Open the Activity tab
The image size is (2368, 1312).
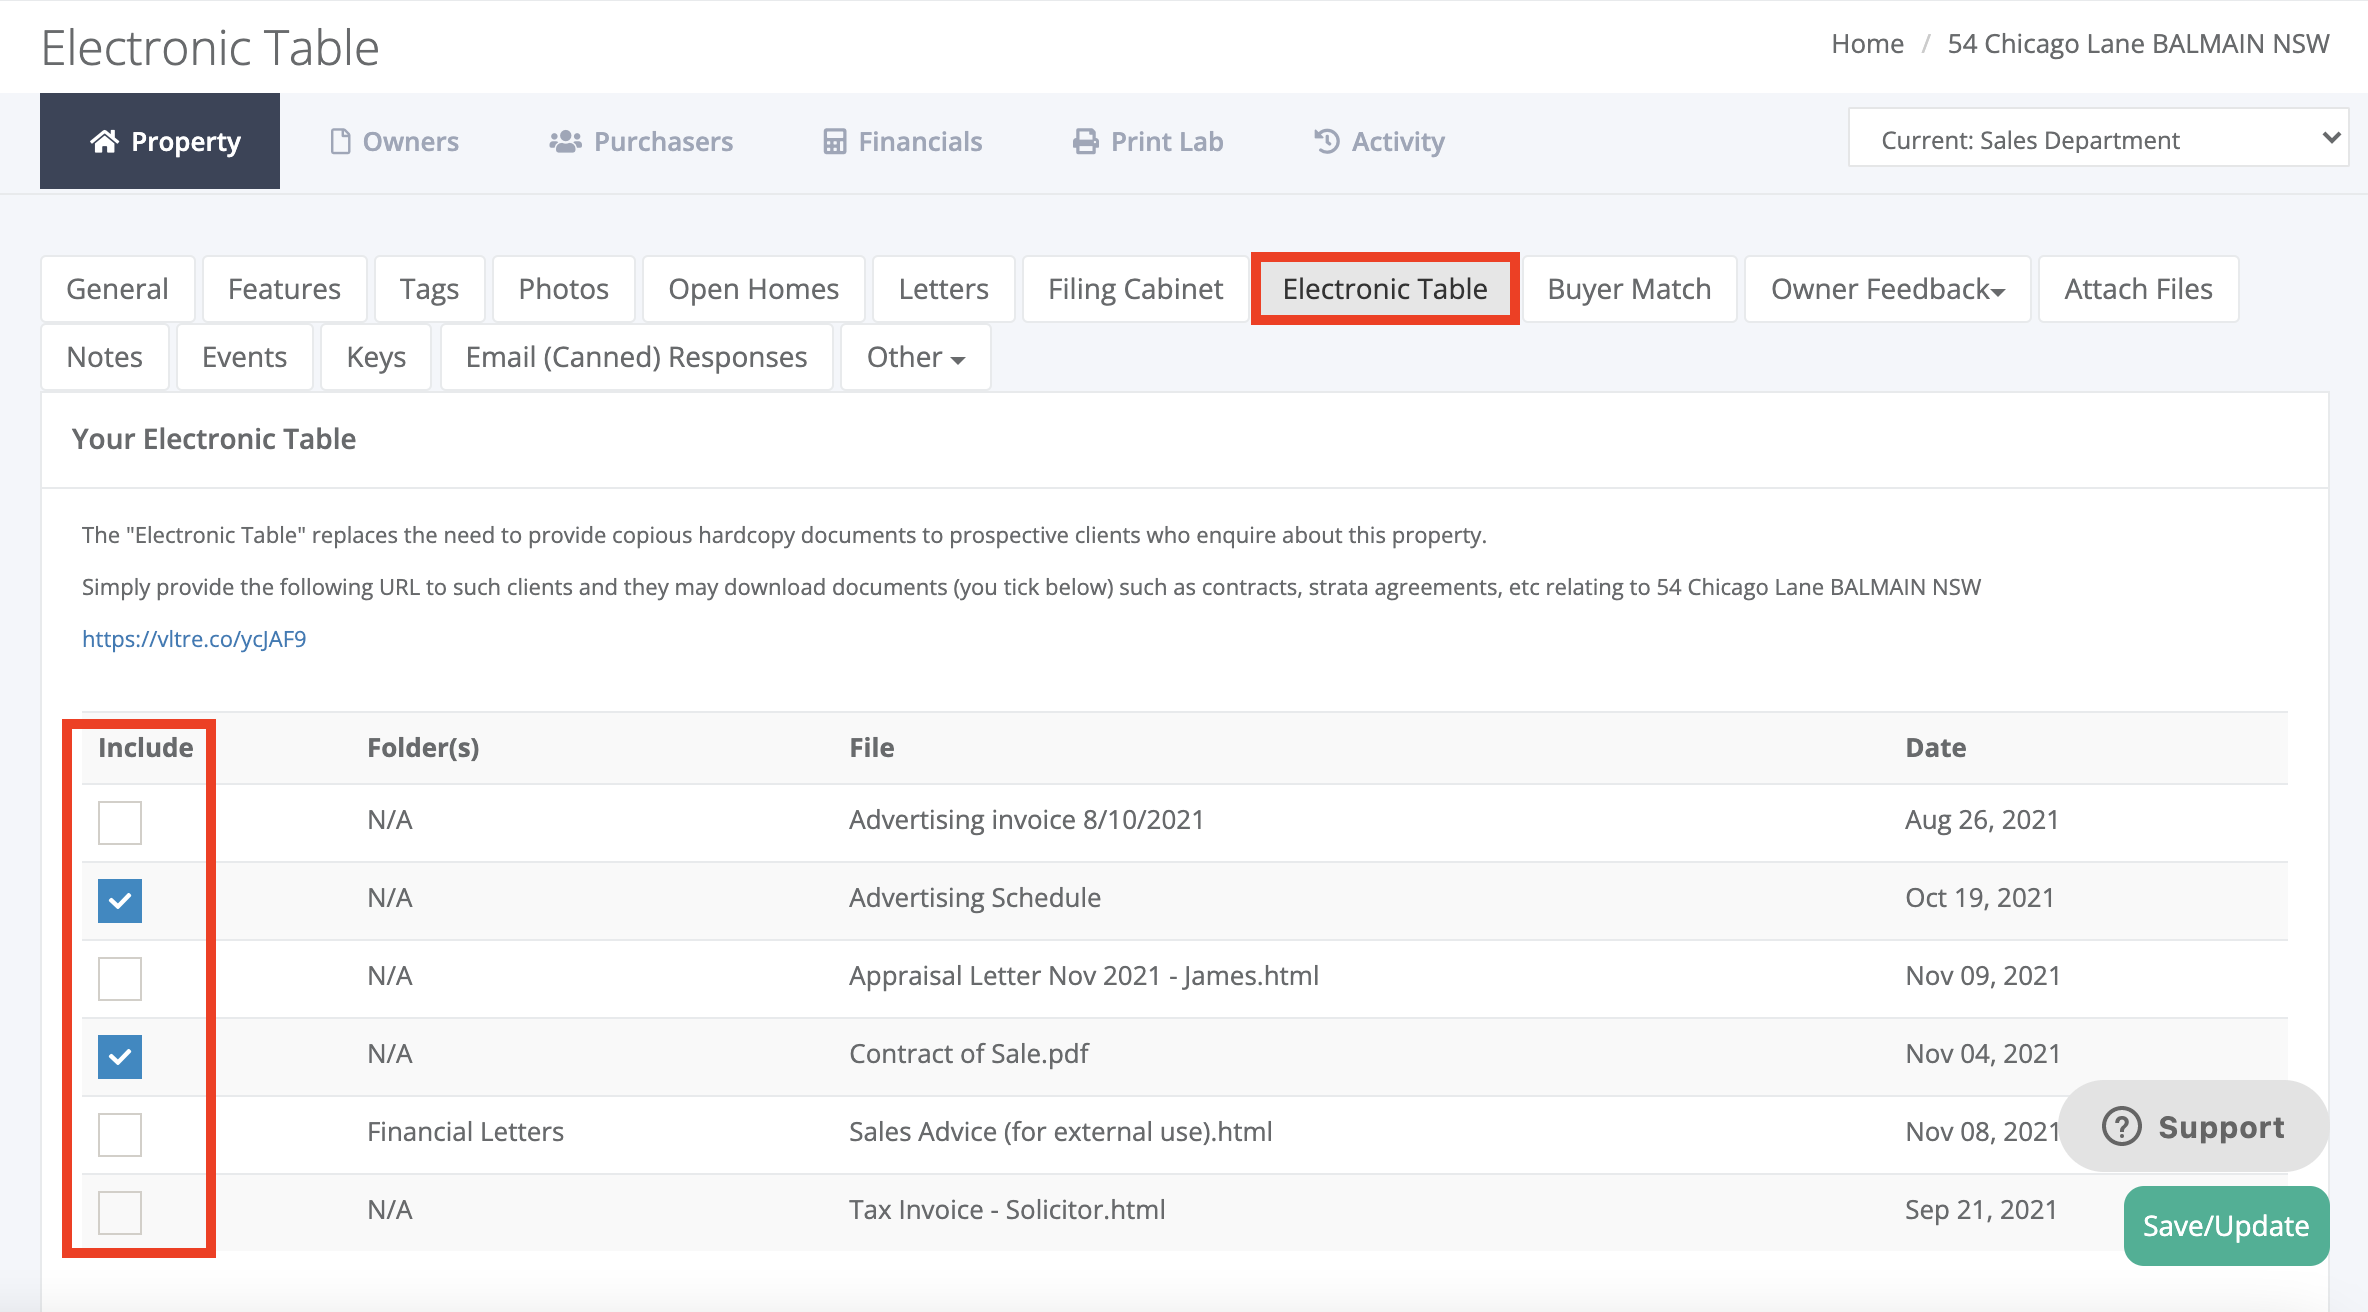(x=1378, y=142)
